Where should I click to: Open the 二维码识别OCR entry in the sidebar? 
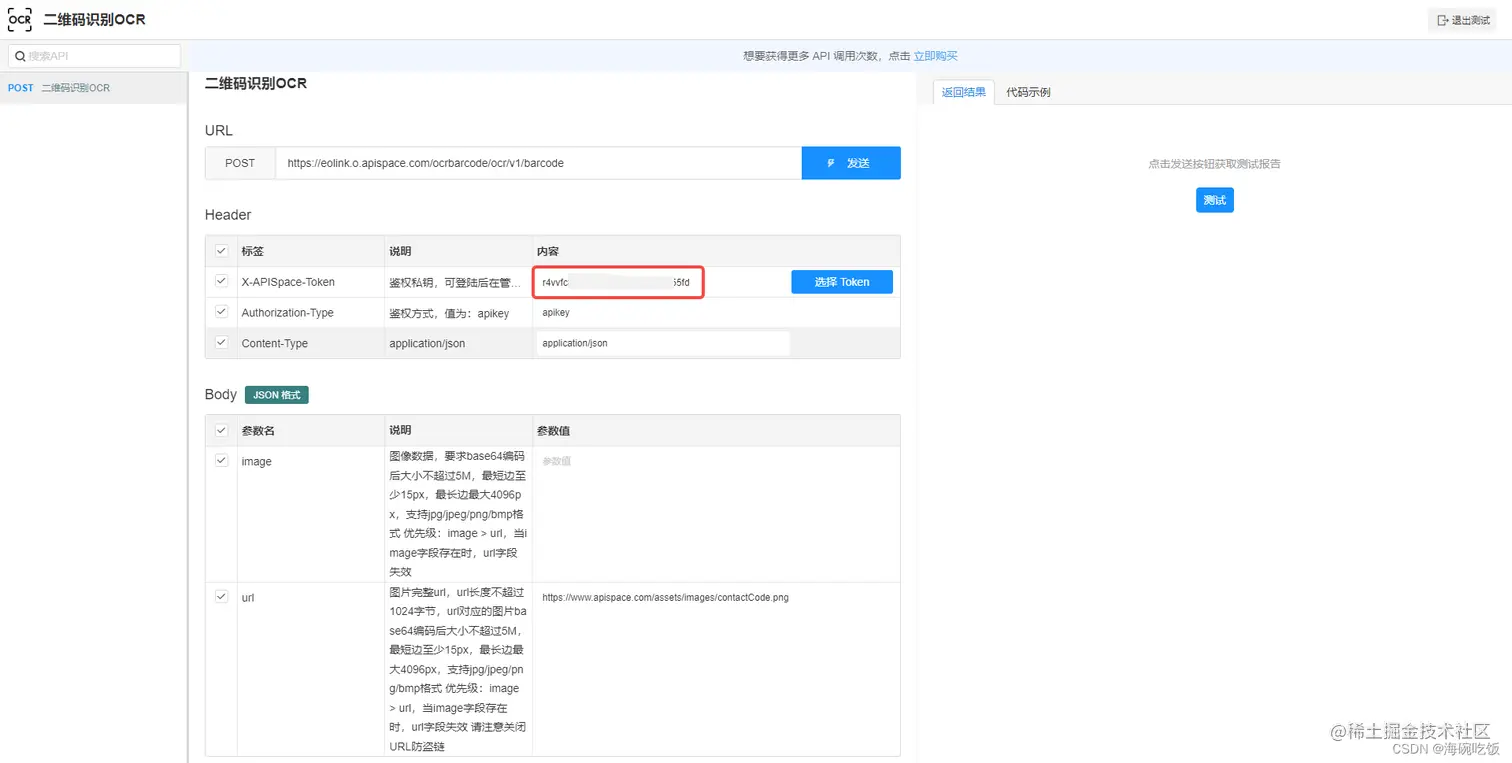[73, 88]
